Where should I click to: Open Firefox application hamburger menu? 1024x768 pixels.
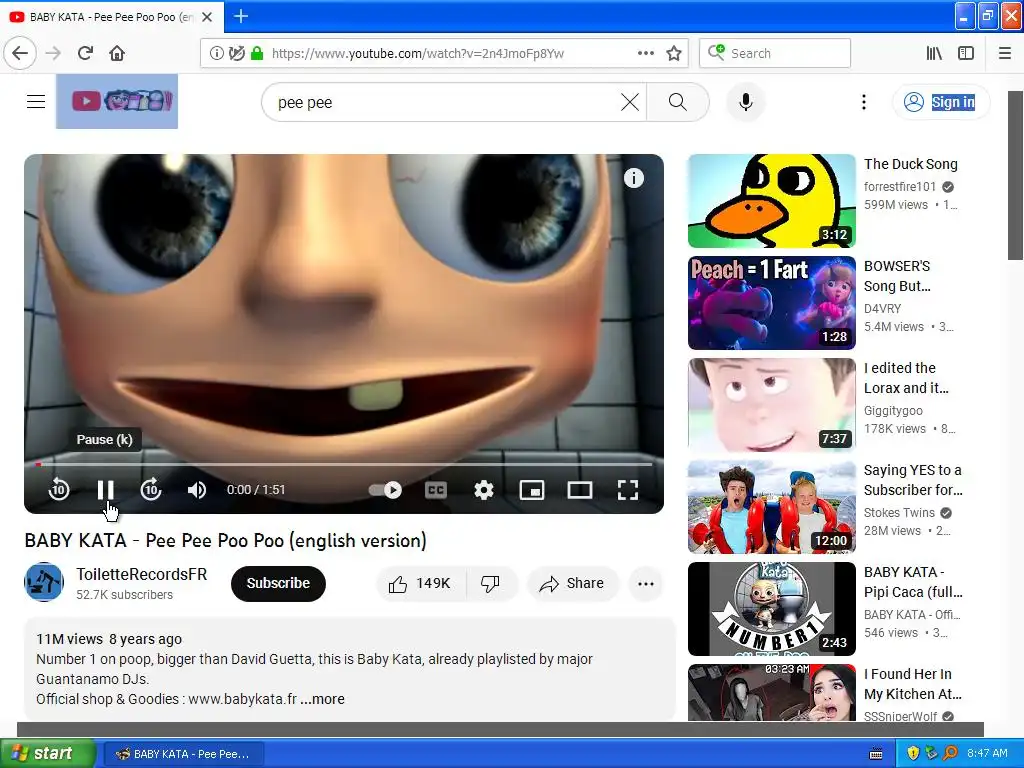coord(1005,54)
